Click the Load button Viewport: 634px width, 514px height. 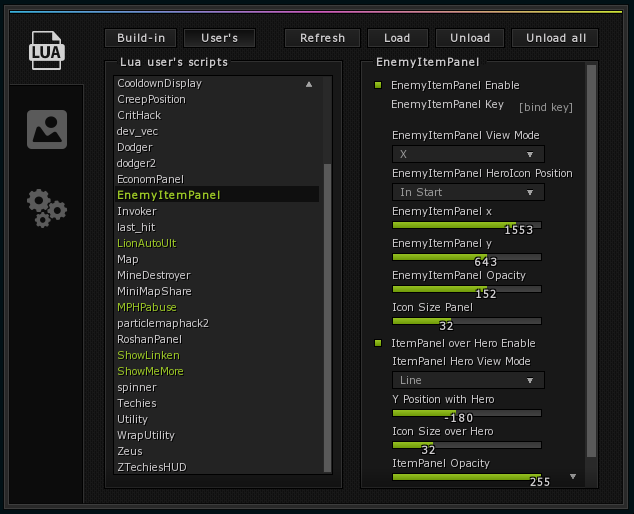(x=397, y=38)
